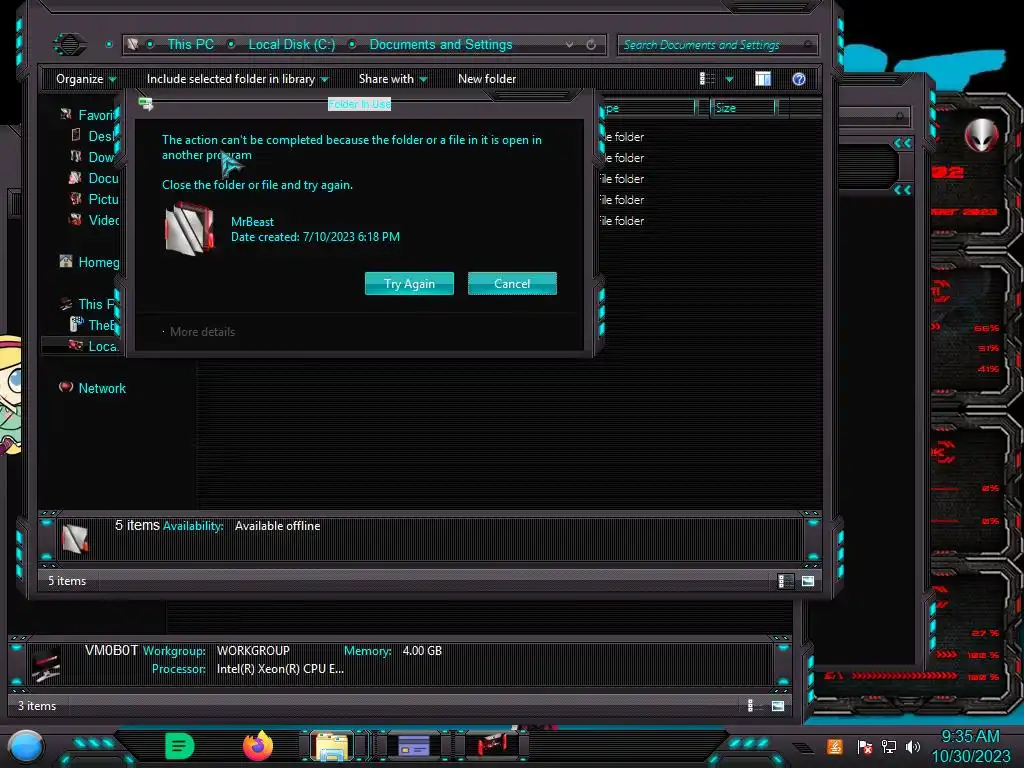Image resolution: width=1024 pixels, height=768 pixels.
Task: Click the Start orb button
Action: tap(25, 746)
